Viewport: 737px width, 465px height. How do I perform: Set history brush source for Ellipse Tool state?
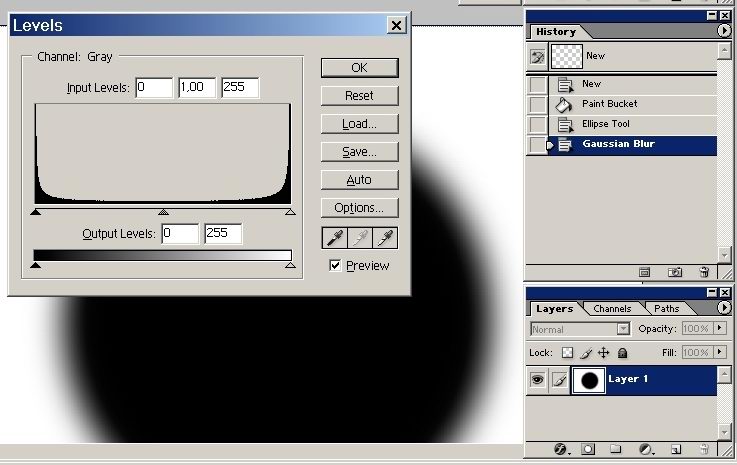tap(537, 125)
